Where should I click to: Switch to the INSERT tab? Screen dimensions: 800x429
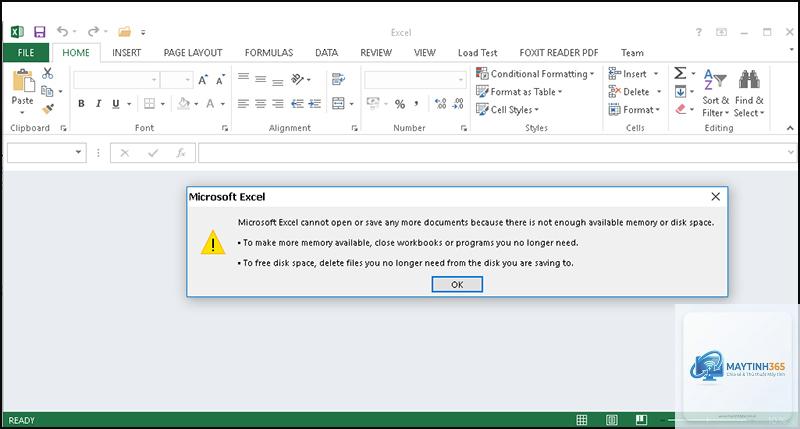[x=127, y=53]
